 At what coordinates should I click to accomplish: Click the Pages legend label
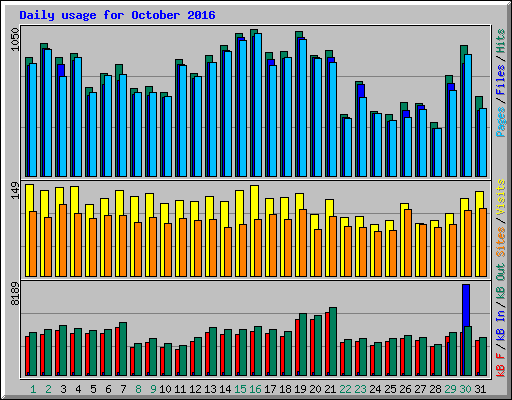(x=501, y=122)
